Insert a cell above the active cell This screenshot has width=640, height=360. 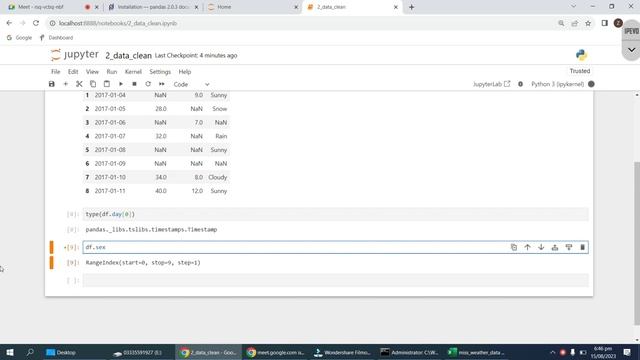555,247
